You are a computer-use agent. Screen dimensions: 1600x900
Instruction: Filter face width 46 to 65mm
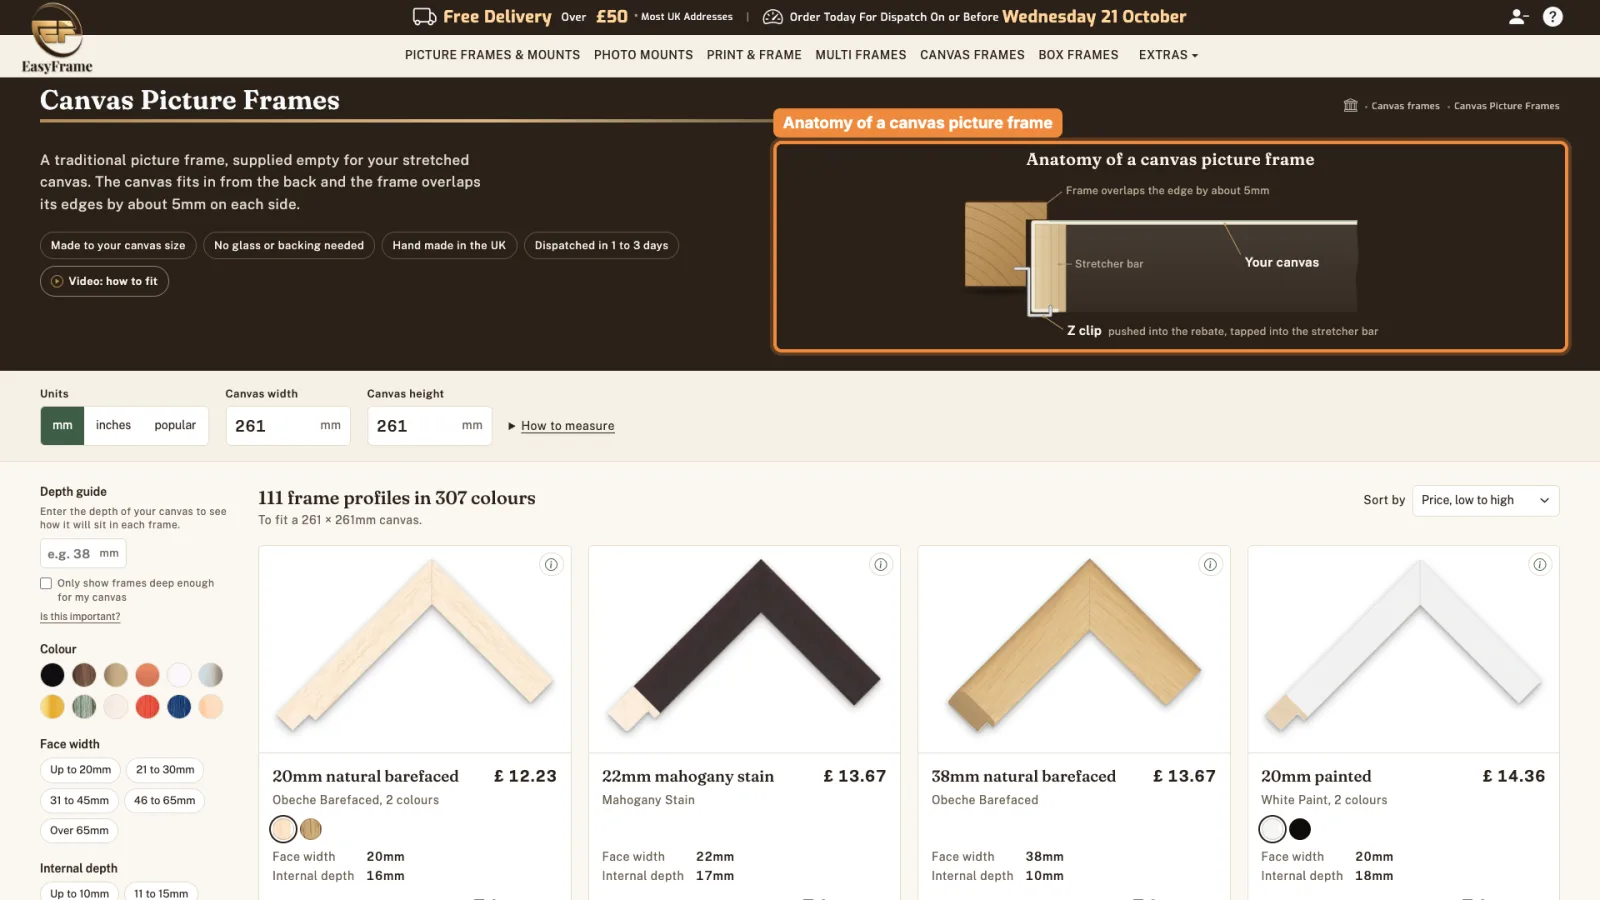pos(165,801)
